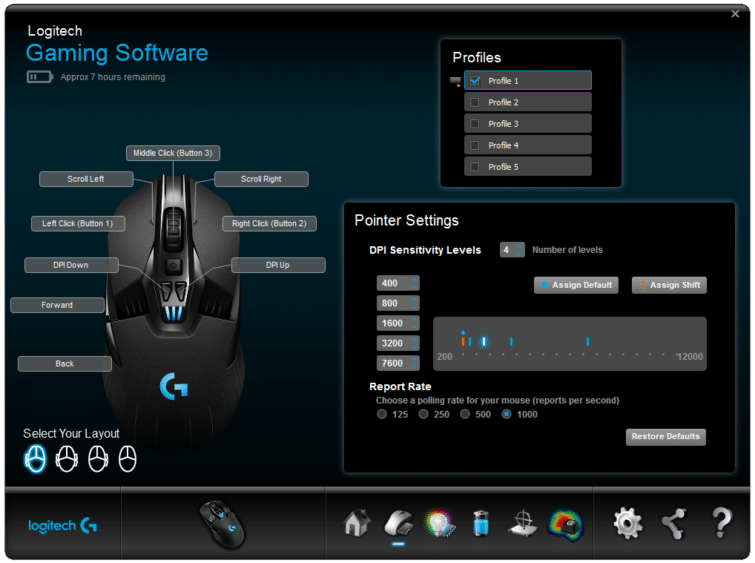
Task: Adjust the 7600 DPI stepper arrows
Action: coord(415,363)
